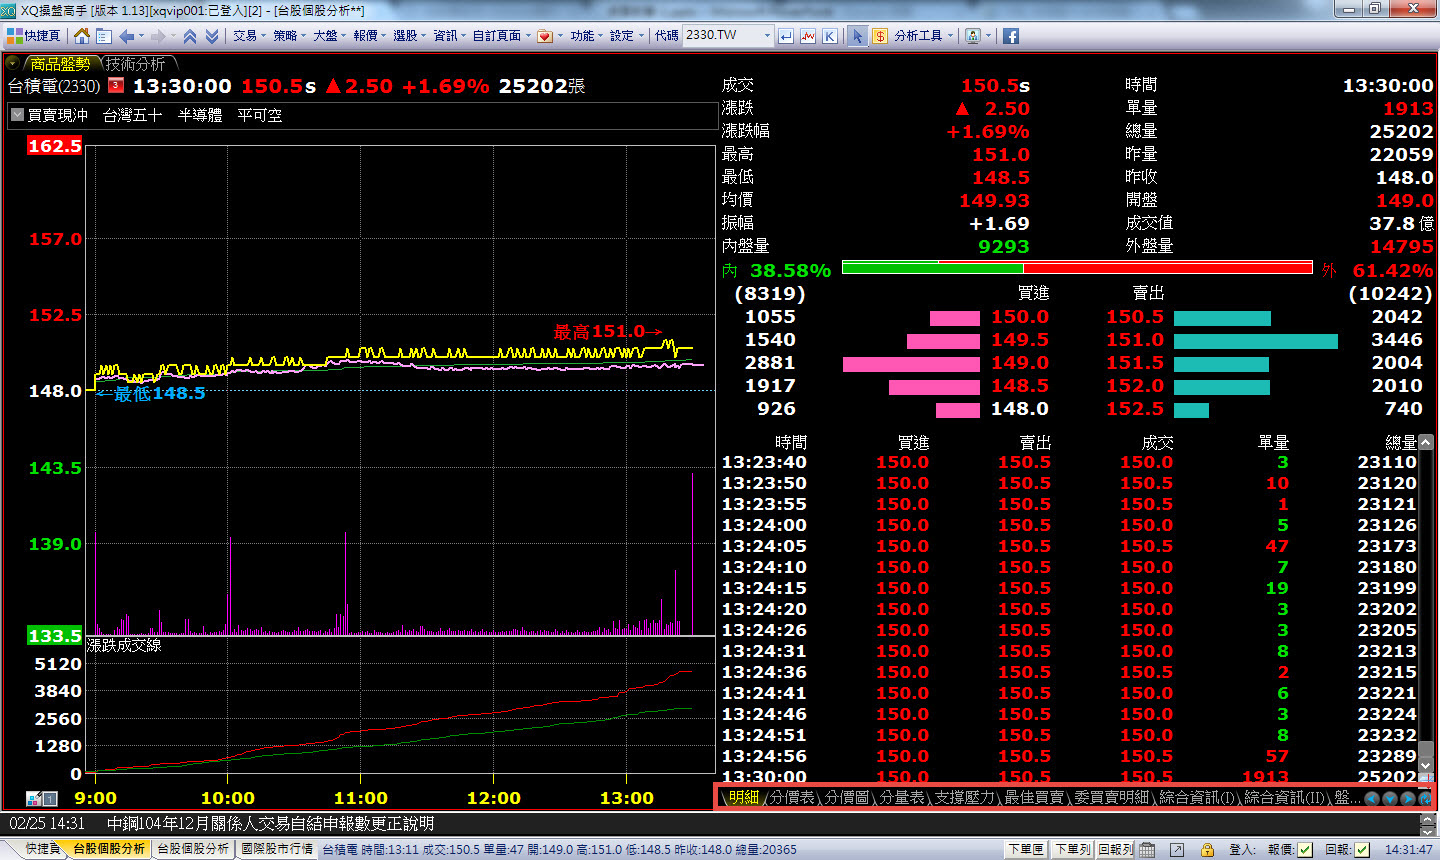Open the K-line chart icon
Screen dimensions: 1440x860
coord(830,36)
